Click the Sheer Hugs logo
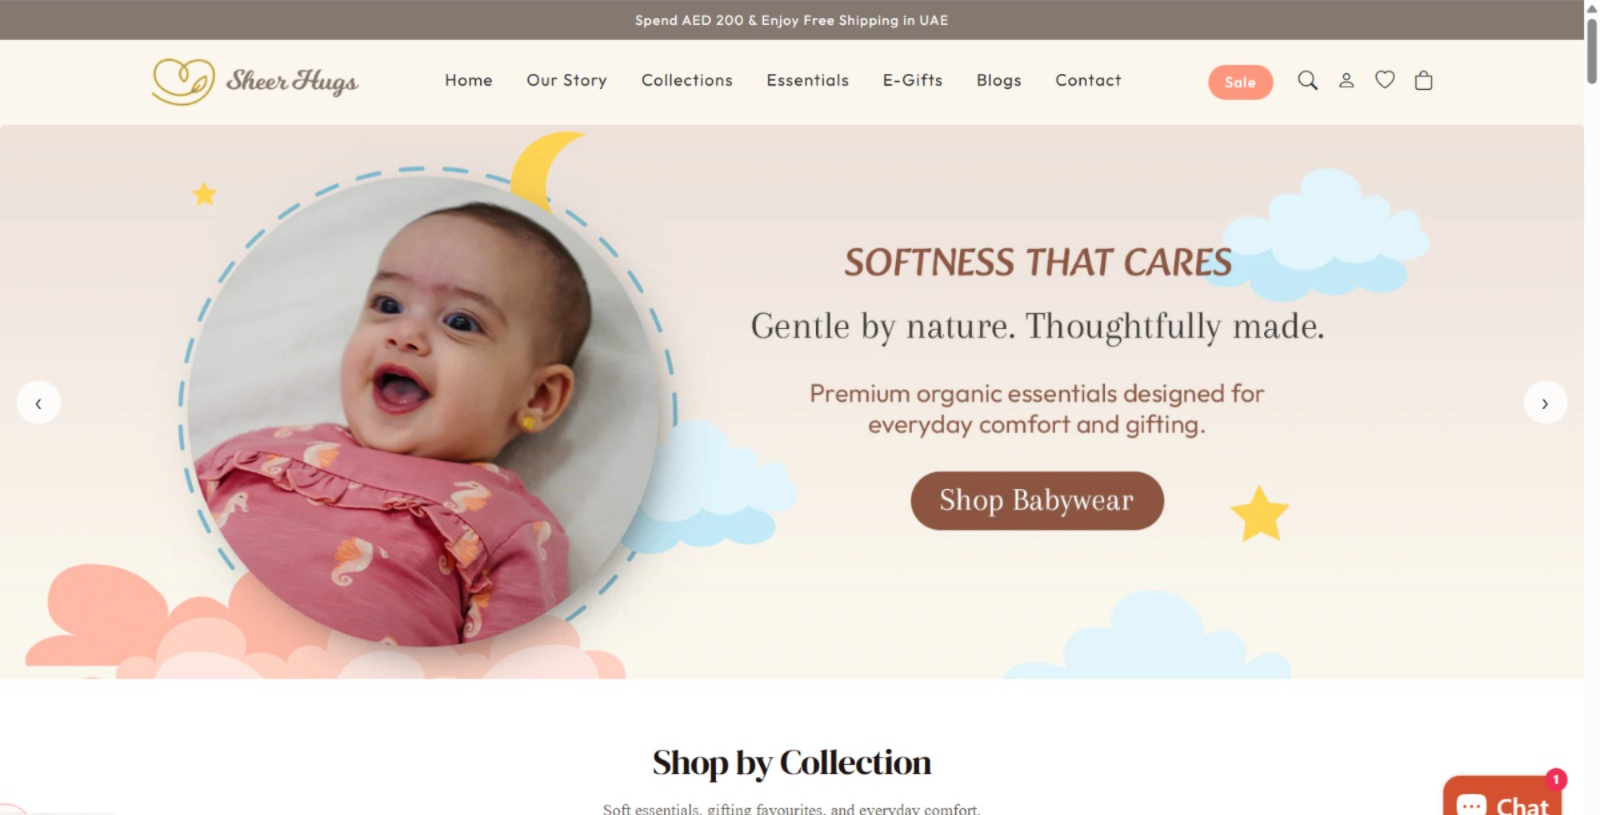The image size is (1600, 815). pos(255,81)
